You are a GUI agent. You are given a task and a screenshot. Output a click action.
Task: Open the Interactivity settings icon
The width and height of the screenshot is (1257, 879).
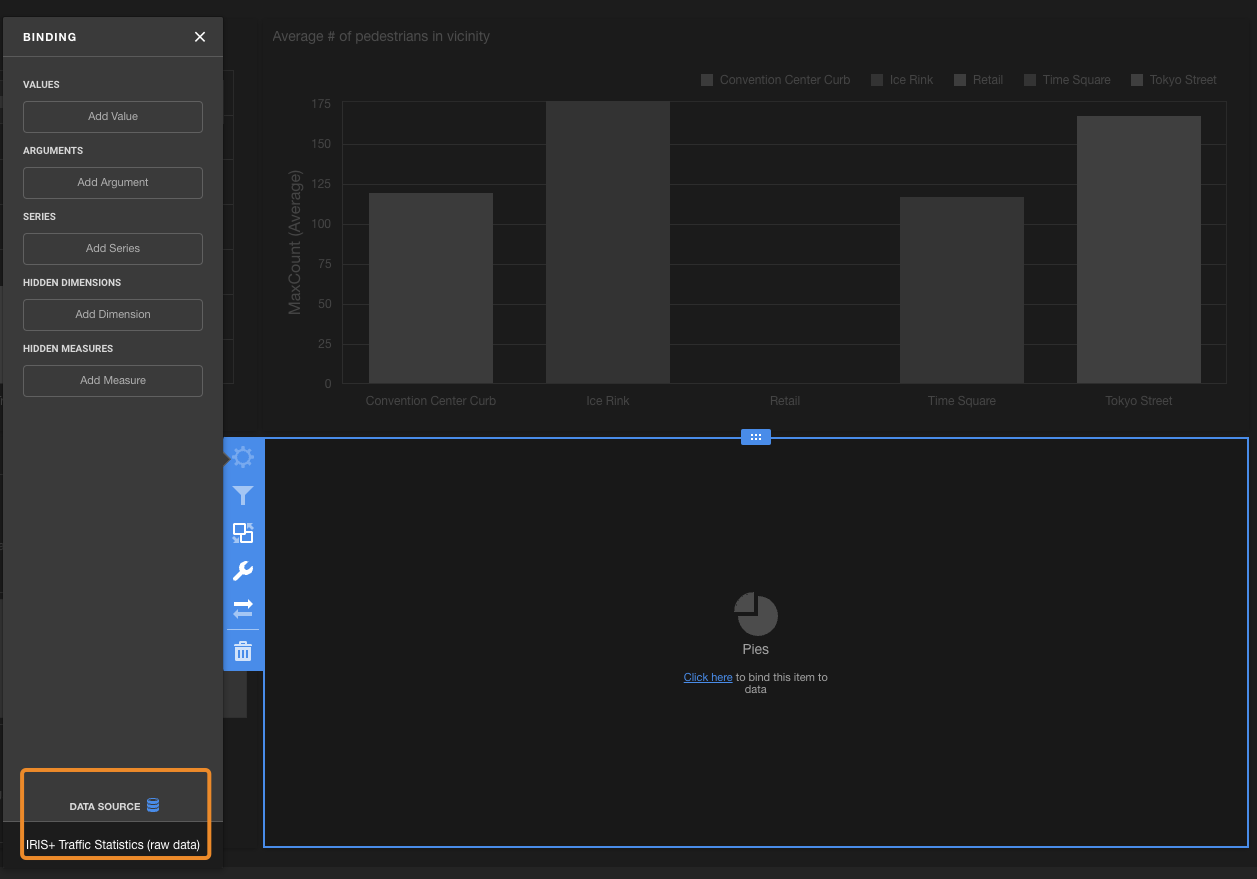243,533
